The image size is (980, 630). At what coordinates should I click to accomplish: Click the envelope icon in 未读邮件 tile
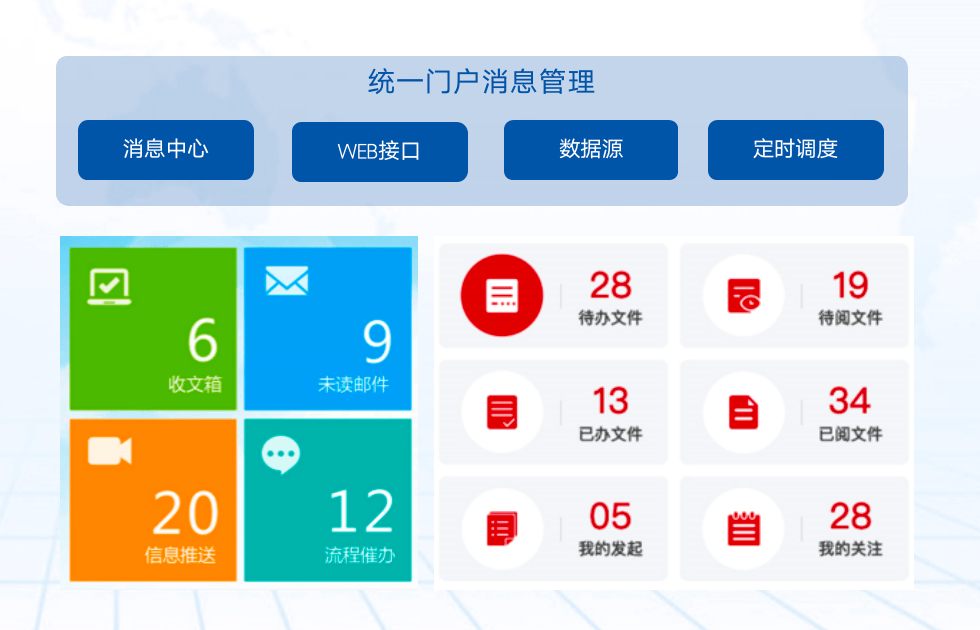point(287,281)
